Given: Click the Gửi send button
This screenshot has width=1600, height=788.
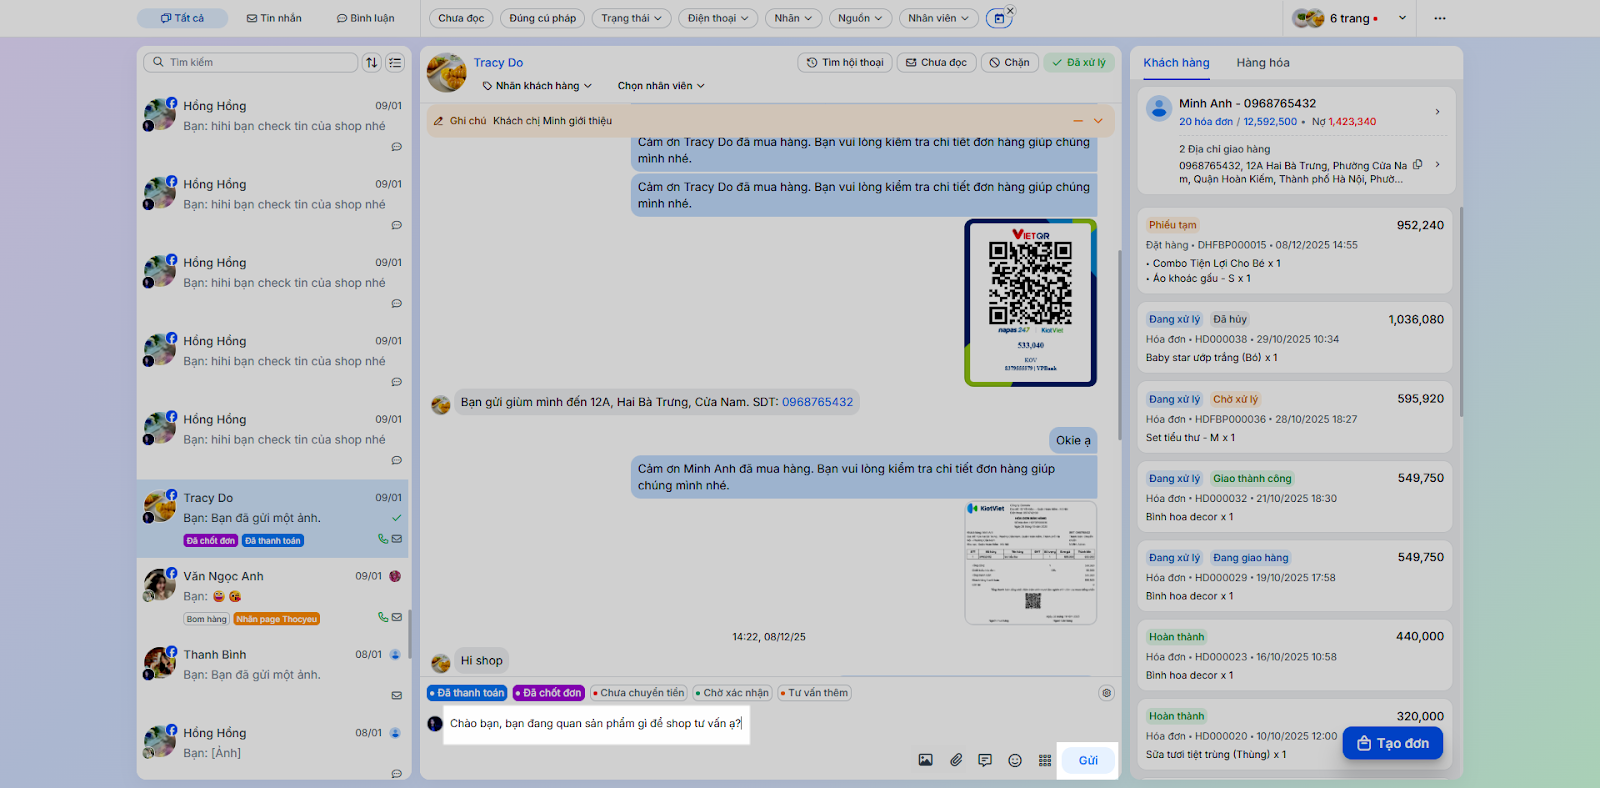Looking at the screenshot, I should pyautogui.click(x=1088, y=760).
